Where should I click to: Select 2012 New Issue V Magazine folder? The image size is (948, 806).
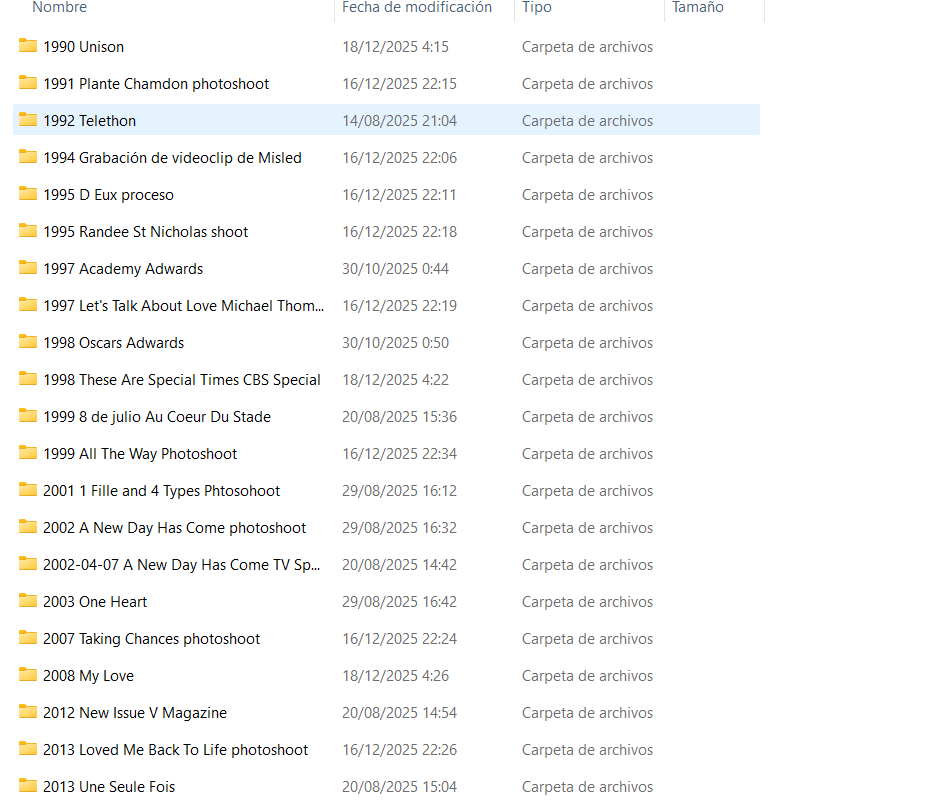[135, 713]
